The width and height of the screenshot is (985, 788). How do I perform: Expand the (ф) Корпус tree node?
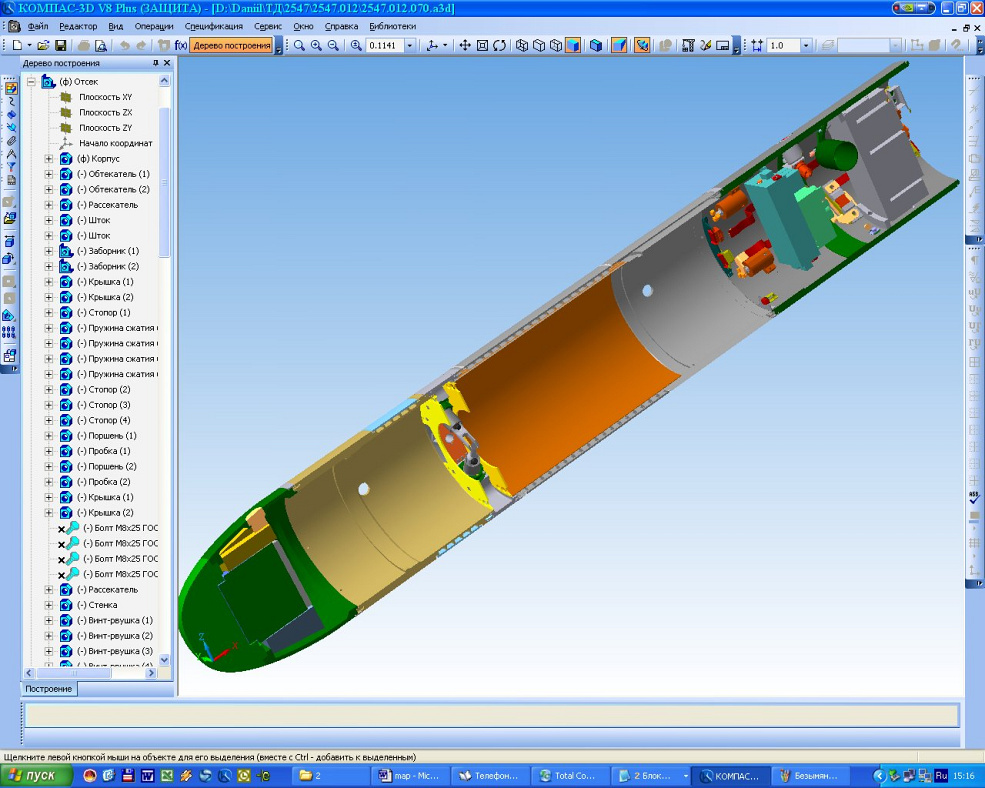49,159
